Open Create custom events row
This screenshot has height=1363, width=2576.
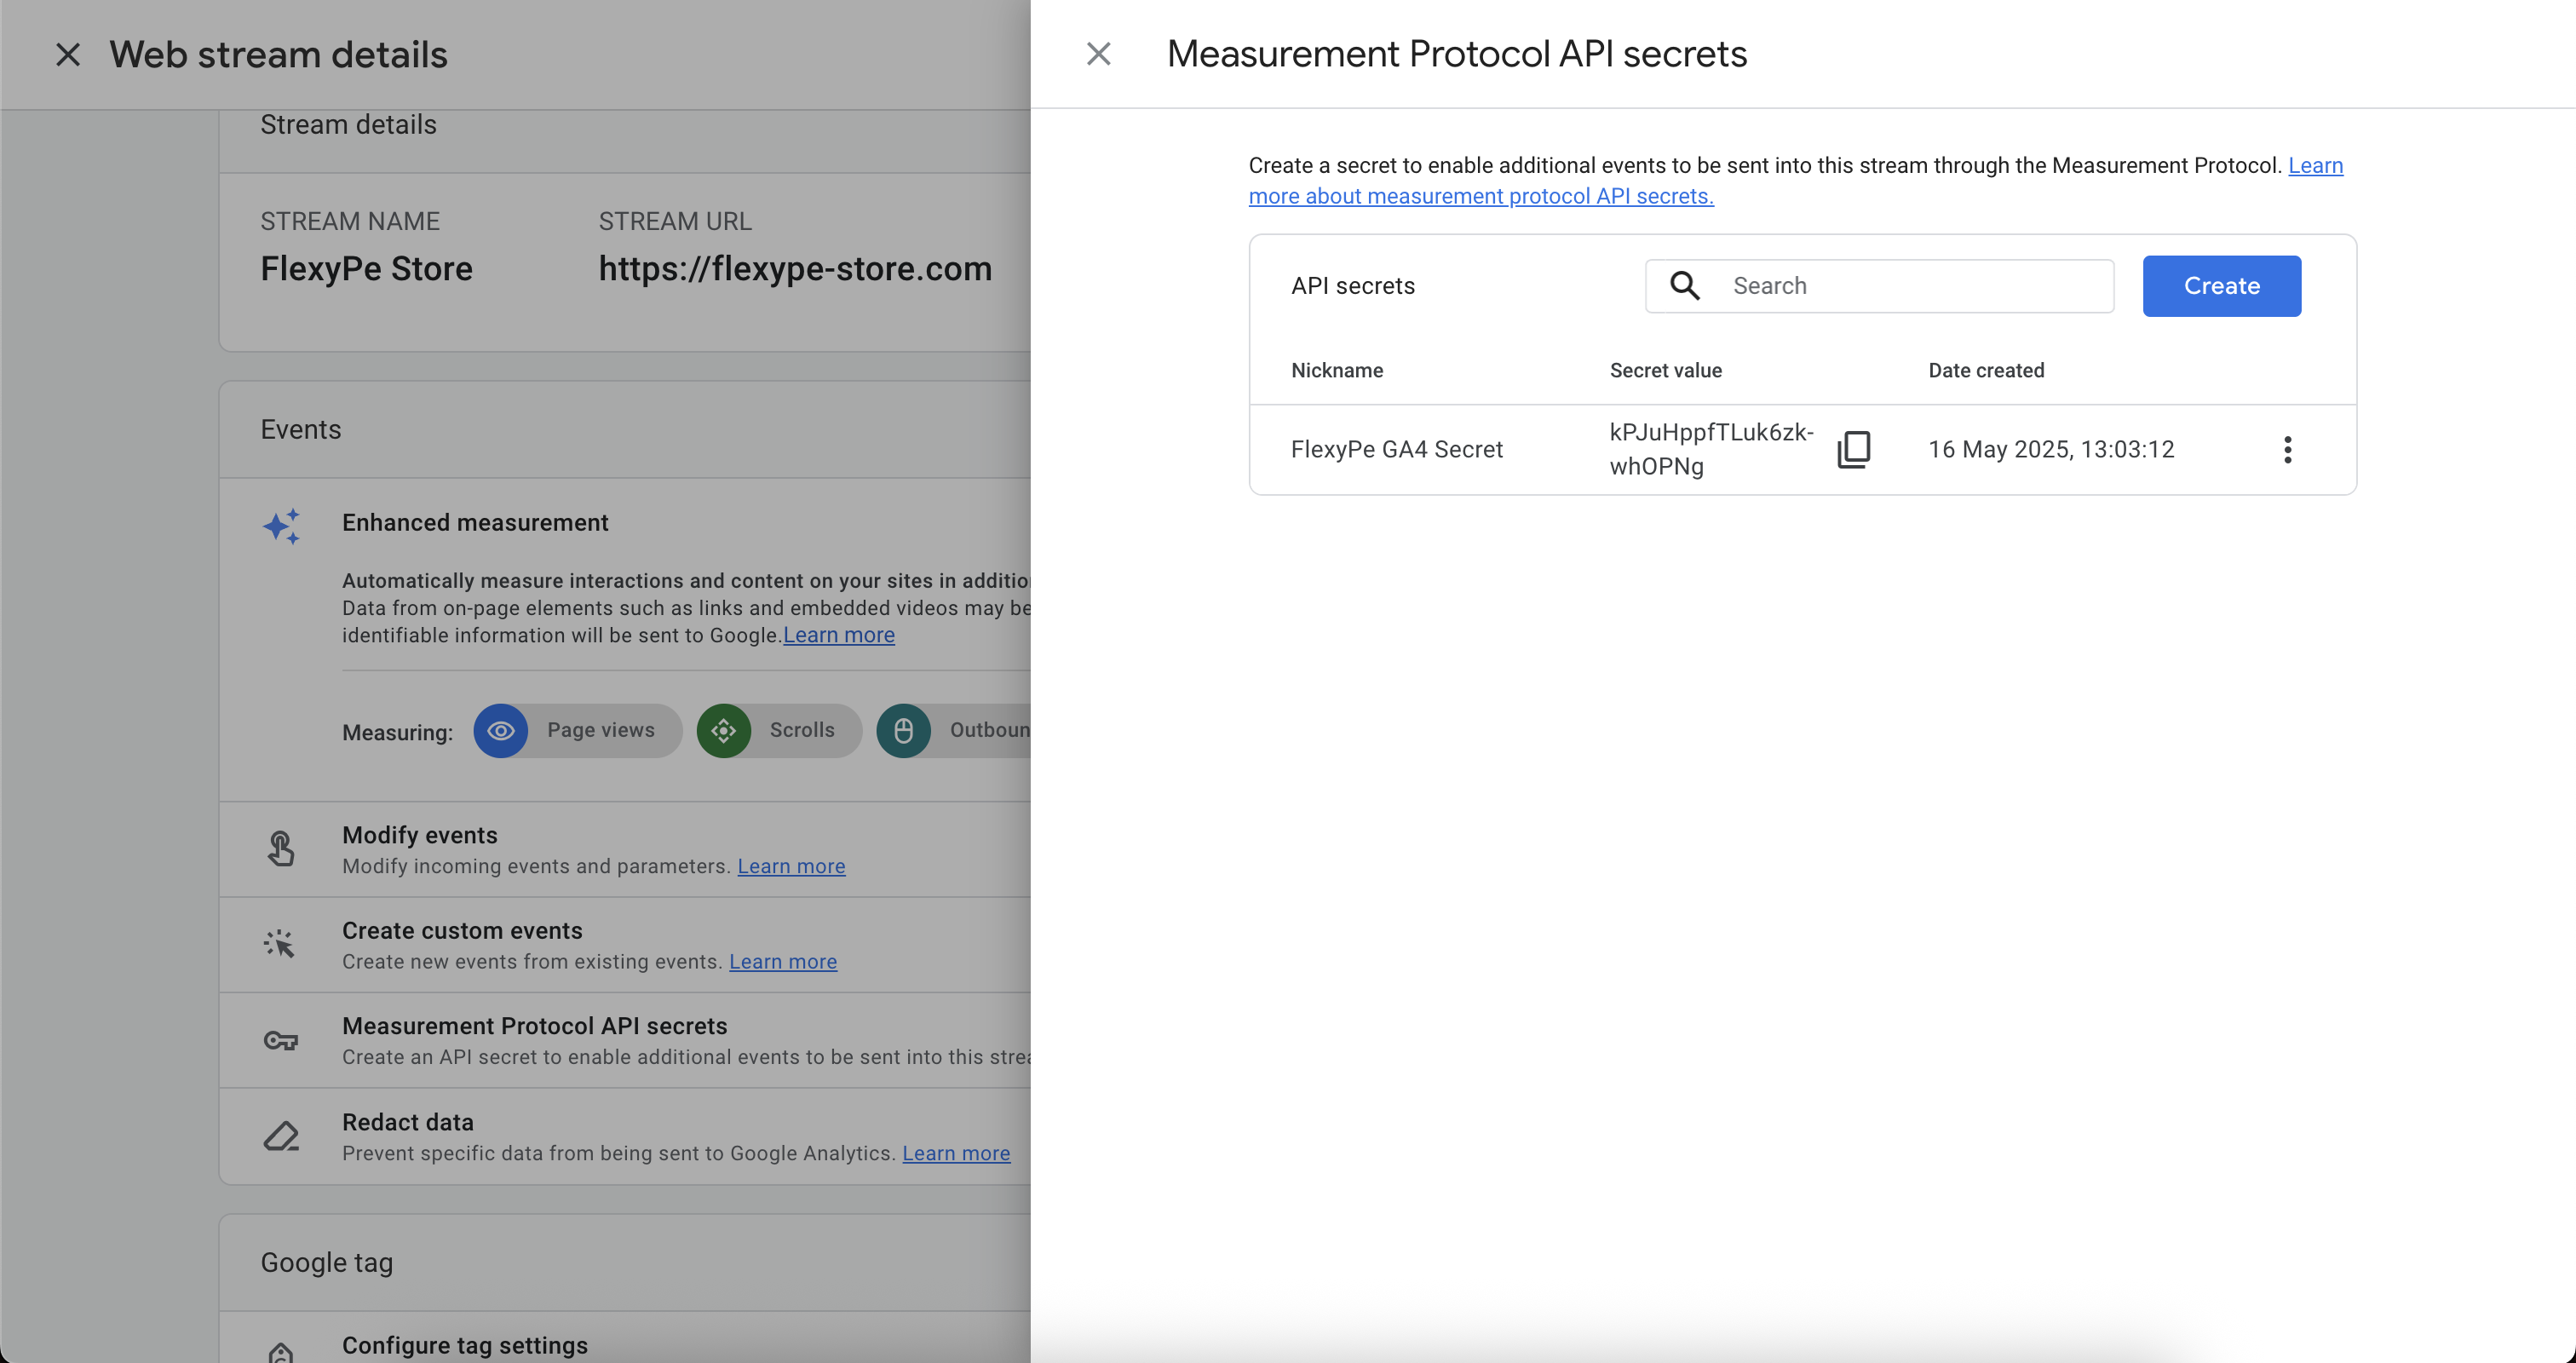tap(462, 931)
